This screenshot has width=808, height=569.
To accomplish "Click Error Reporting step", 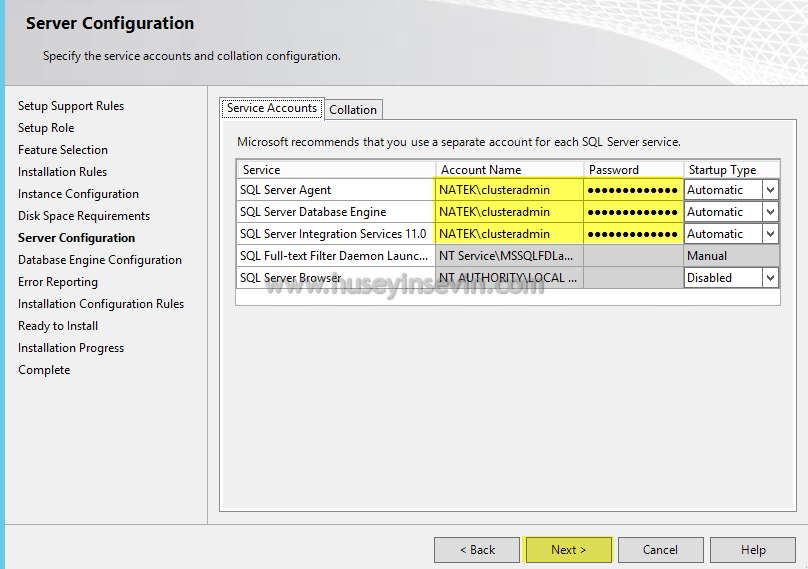I will pyautogui.click(x=58, y=282).
